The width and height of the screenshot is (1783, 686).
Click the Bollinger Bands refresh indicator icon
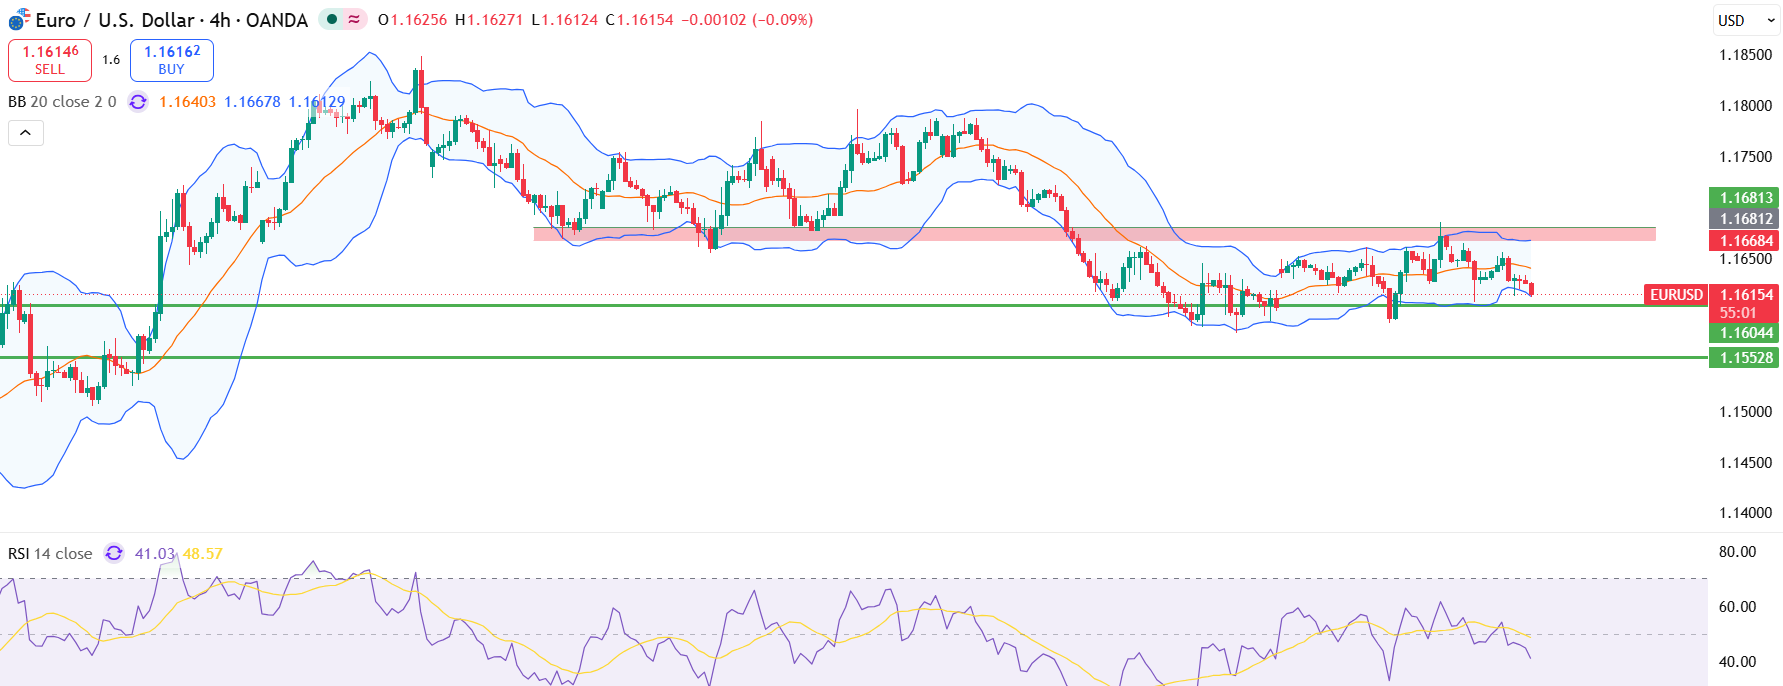(138, 102)
